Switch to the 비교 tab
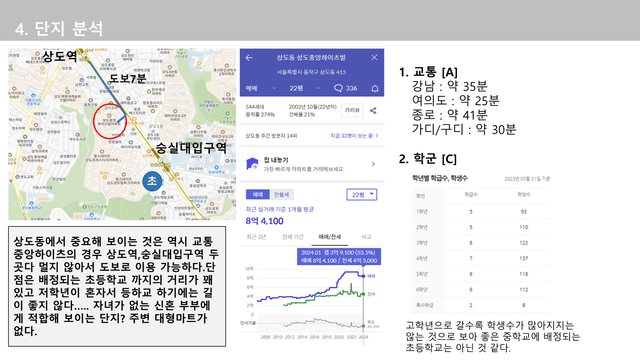Screen dimensions: 640x360 point(366,237)
